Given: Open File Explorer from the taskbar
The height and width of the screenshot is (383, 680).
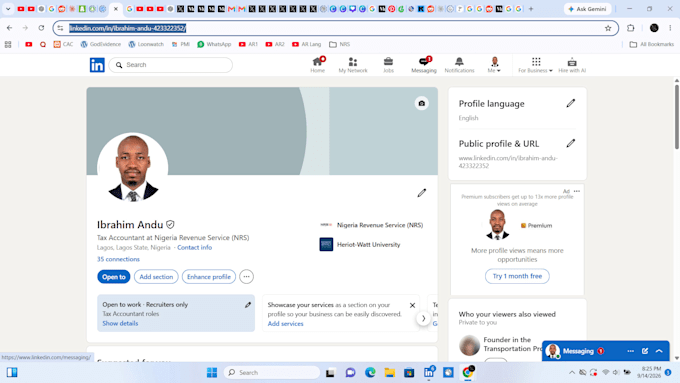Looking at the screenshot, I should tap(389, 372).
